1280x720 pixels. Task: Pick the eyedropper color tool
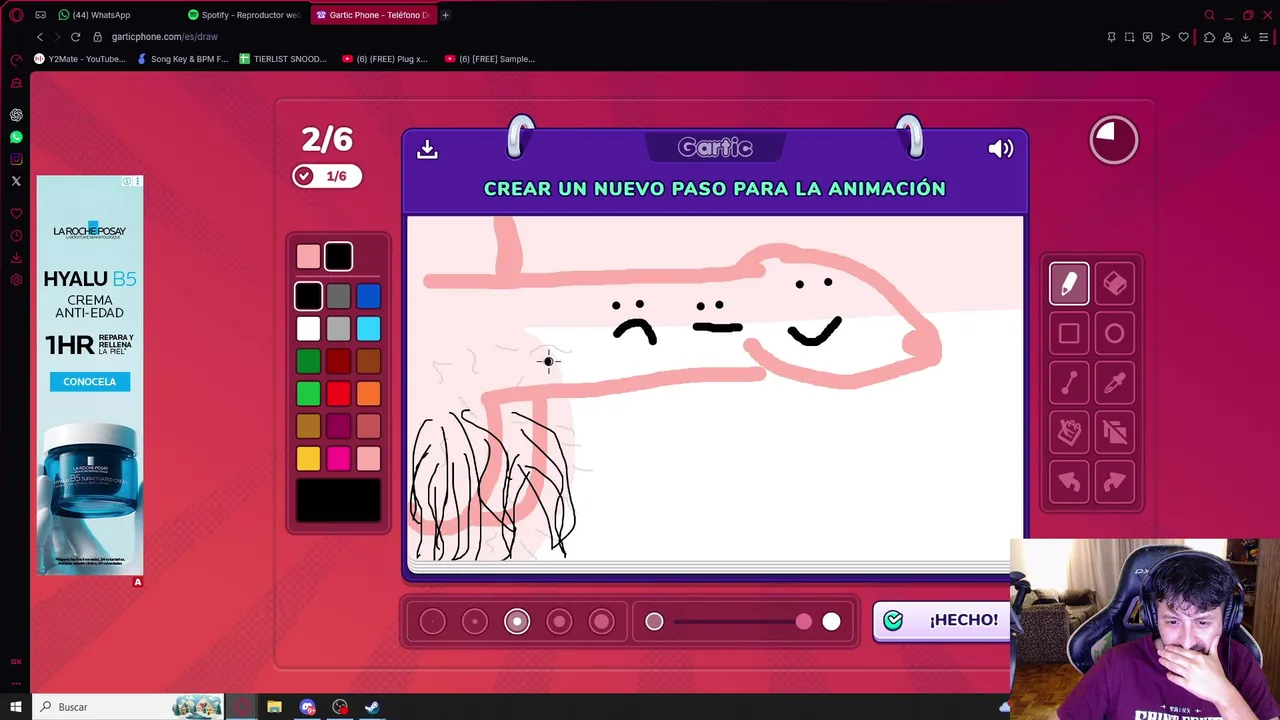click(1115, 383)
